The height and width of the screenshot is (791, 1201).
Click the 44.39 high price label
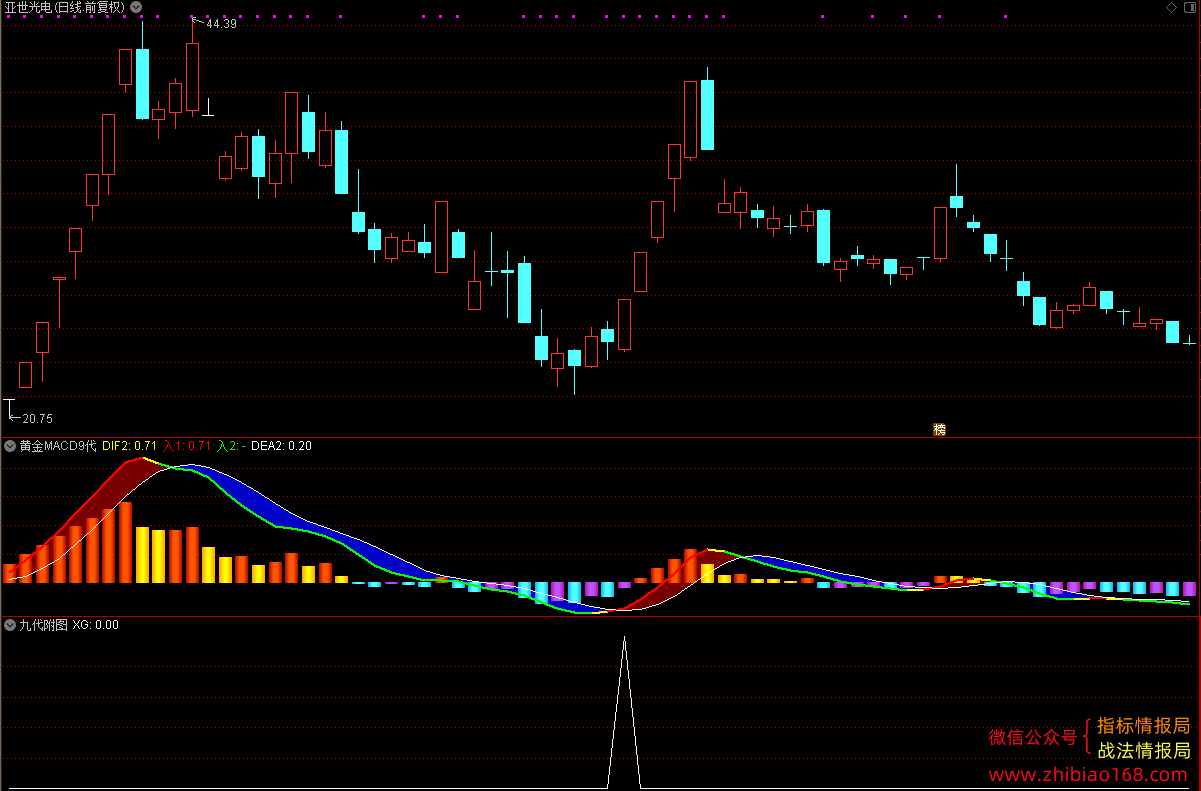coord(221,24)
